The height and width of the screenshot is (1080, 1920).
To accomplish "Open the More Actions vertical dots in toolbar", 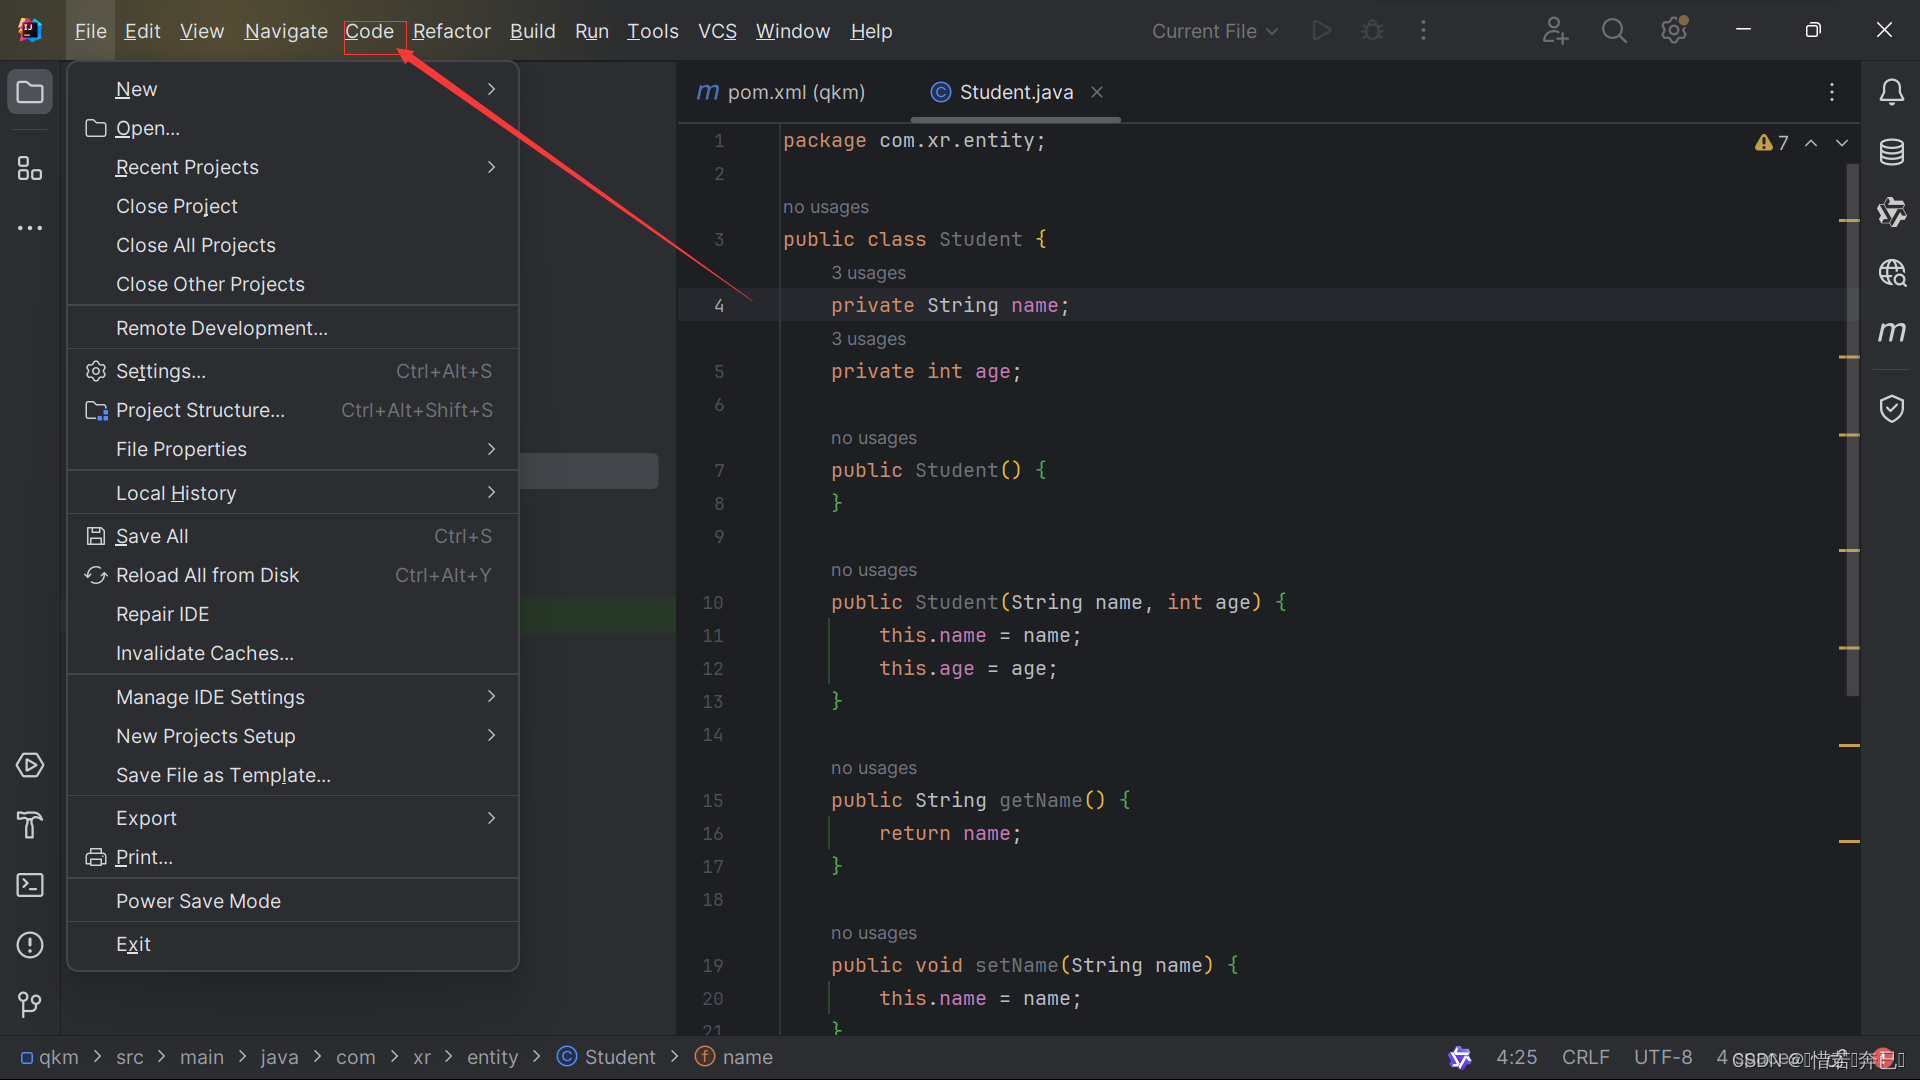I will [x=1423, y=30].
